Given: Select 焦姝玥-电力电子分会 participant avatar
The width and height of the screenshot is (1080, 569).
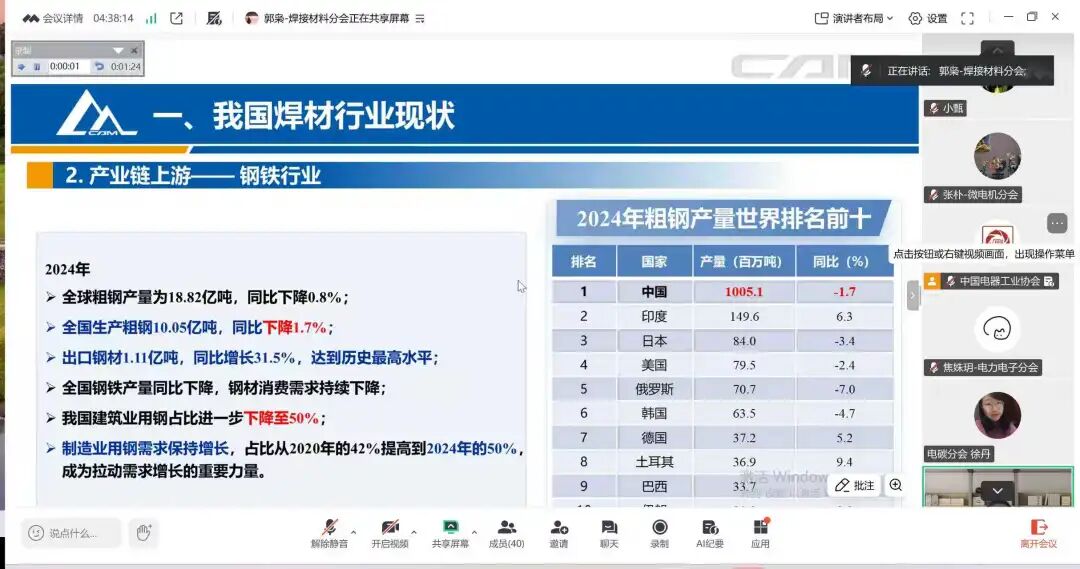Looking at the screenshot, I should pos(997,329).
